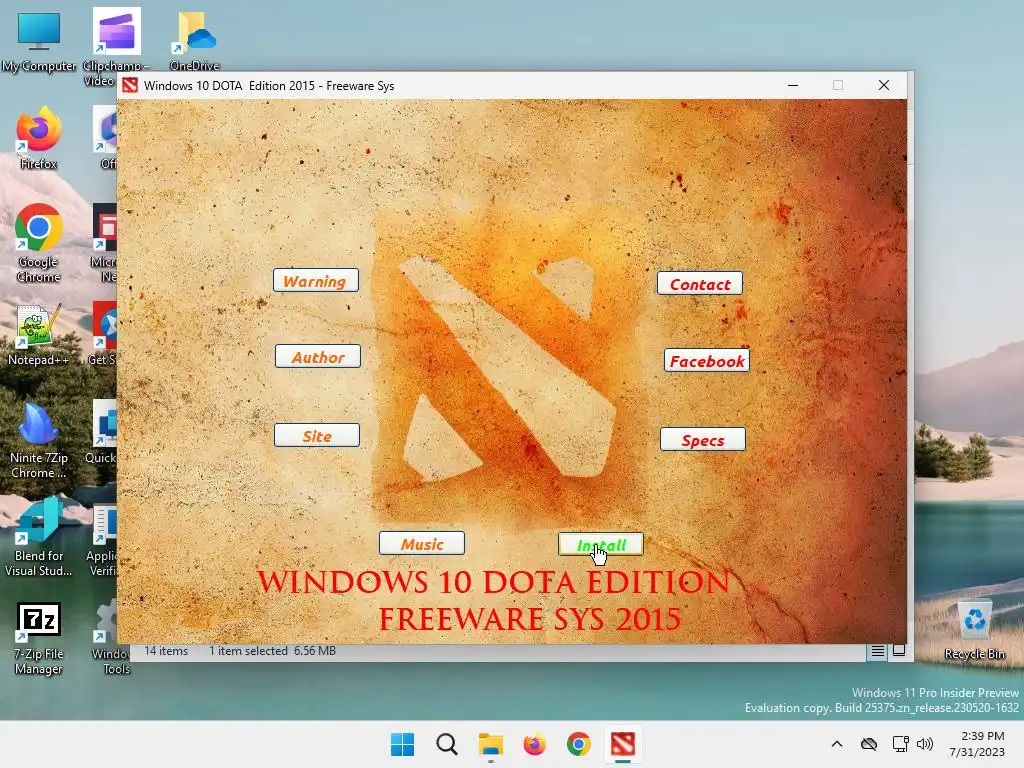Close the DOTA Edition window

click(884, 86)
